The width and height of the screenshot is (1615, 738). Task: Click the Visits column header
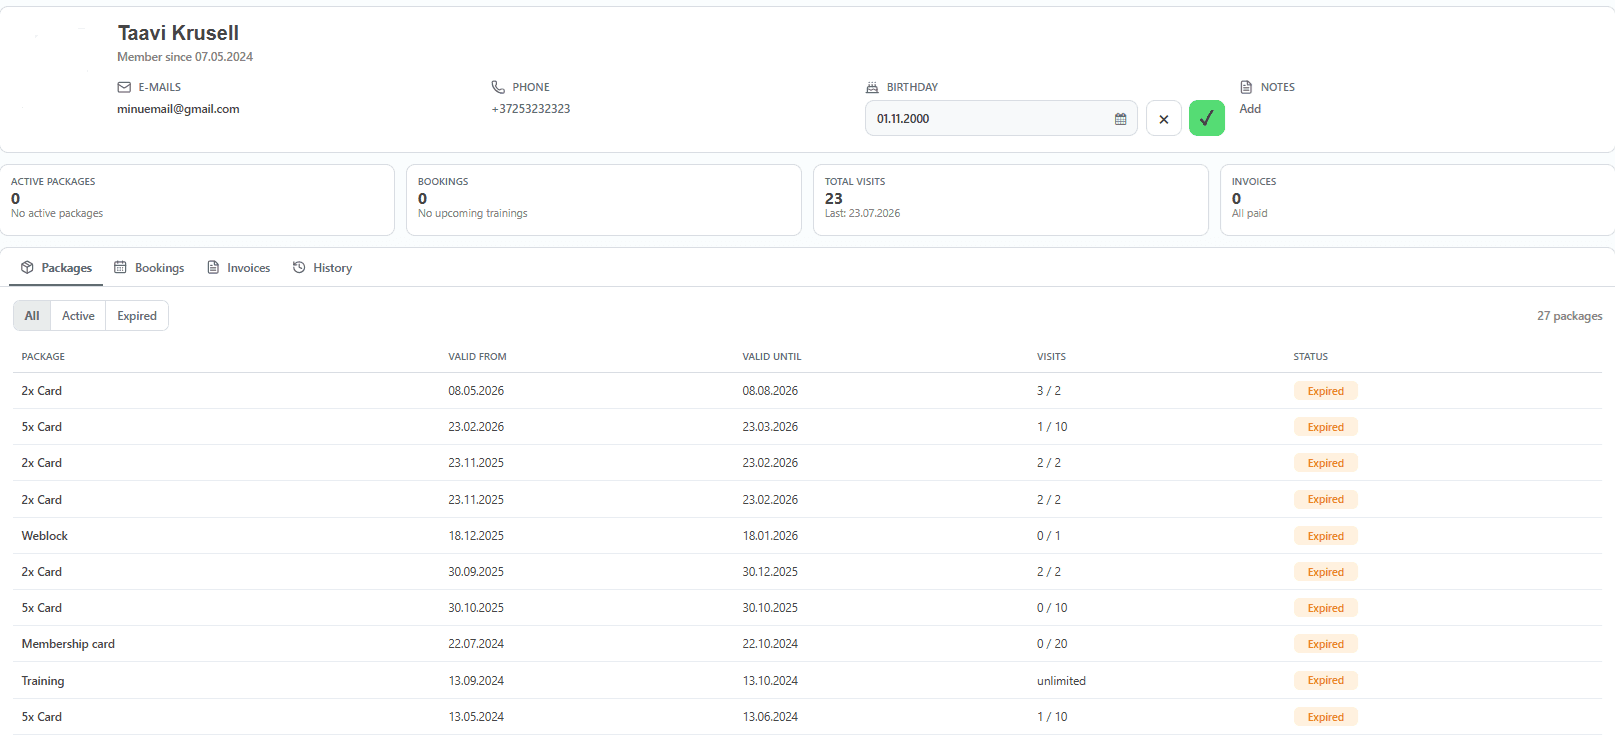tap(1051, 357)
